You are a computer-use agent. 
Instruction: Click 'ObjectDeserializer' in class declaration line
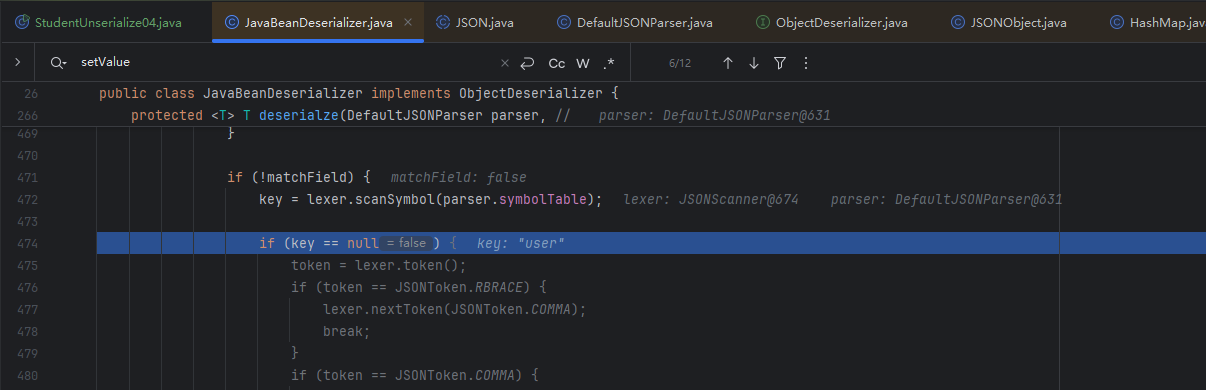click(x=531, y=93)
